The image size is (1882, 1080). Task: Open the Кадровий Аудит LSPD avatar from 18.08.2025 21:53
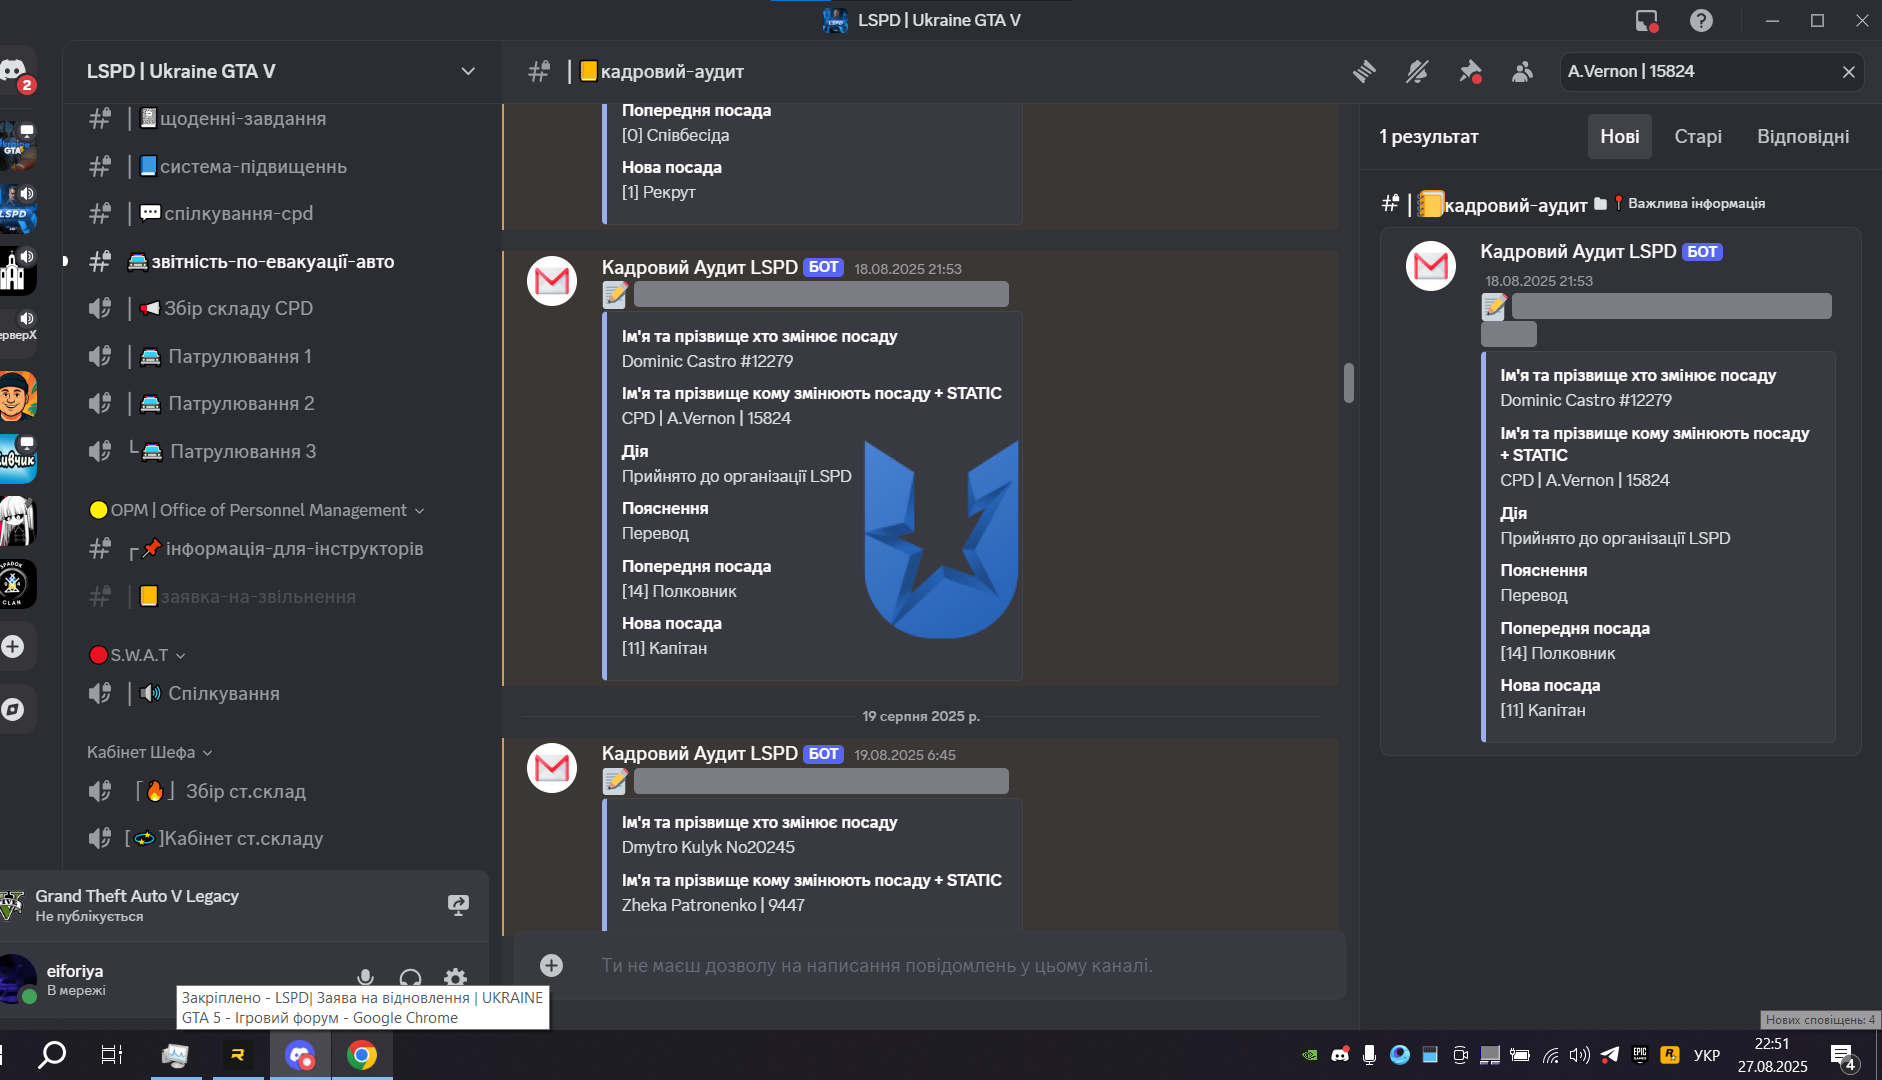[x=552, y=281]
